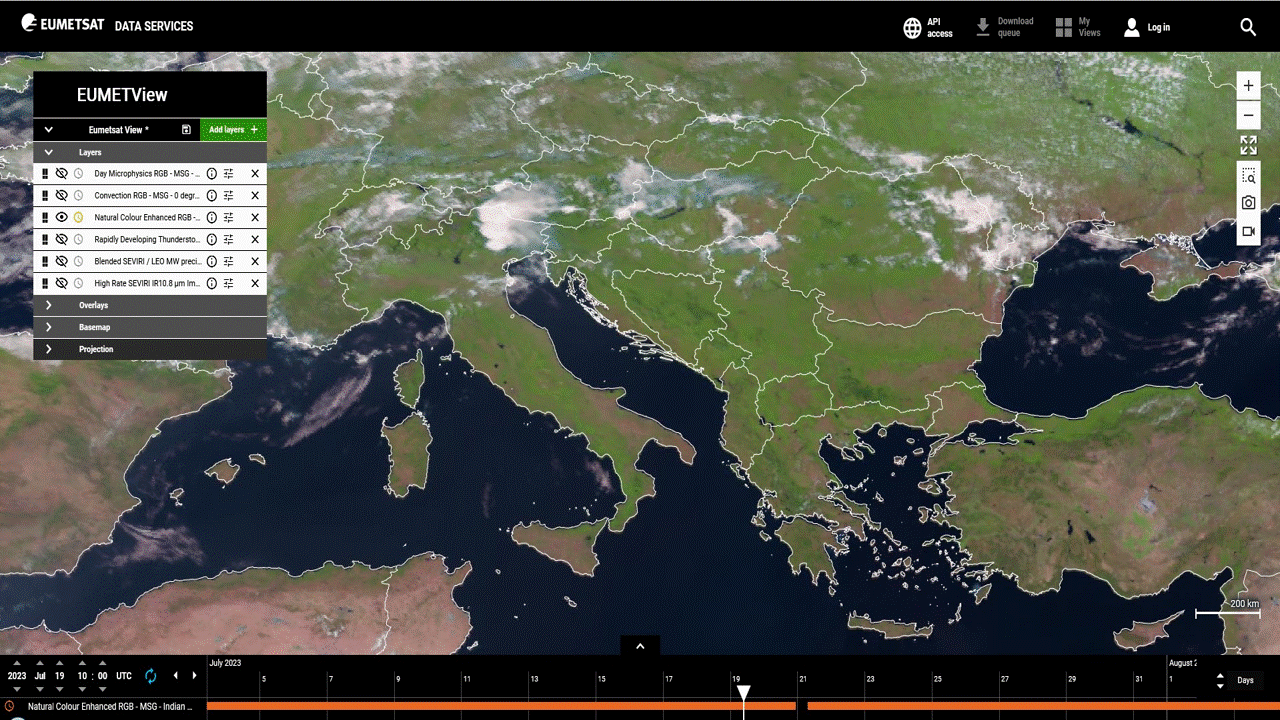Image resolution: width=1280 pixels, height=720 pixels.
Task: Activate the area zoom selection tool
Action: coord(1248,176)
